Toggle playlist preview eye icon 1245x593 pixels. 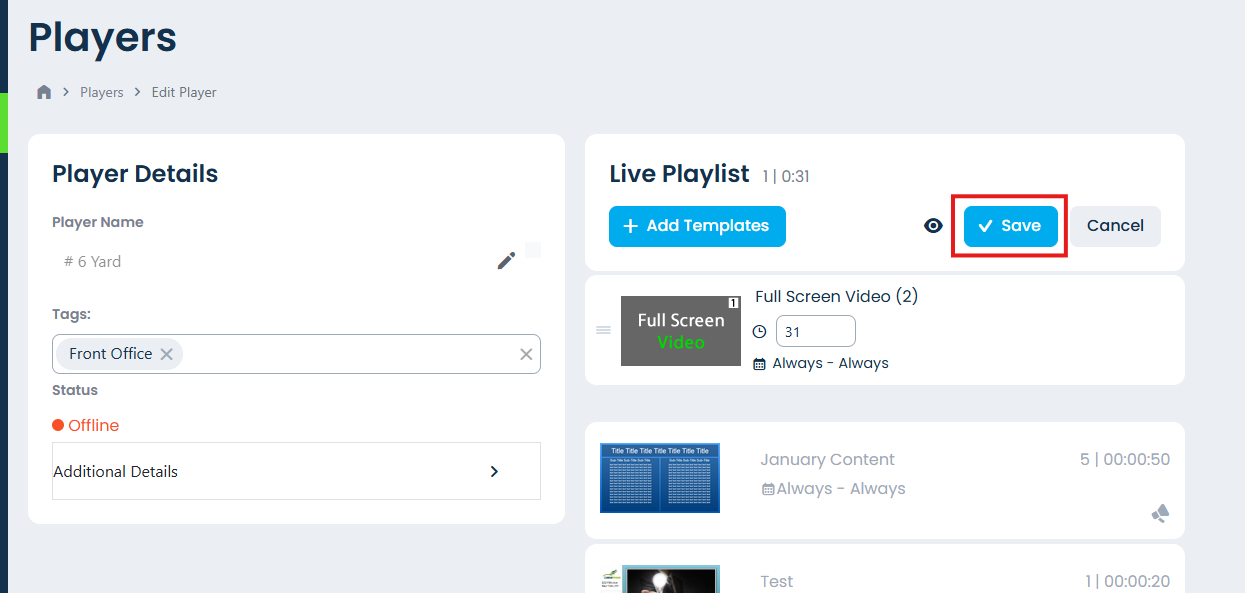point(933,226)
